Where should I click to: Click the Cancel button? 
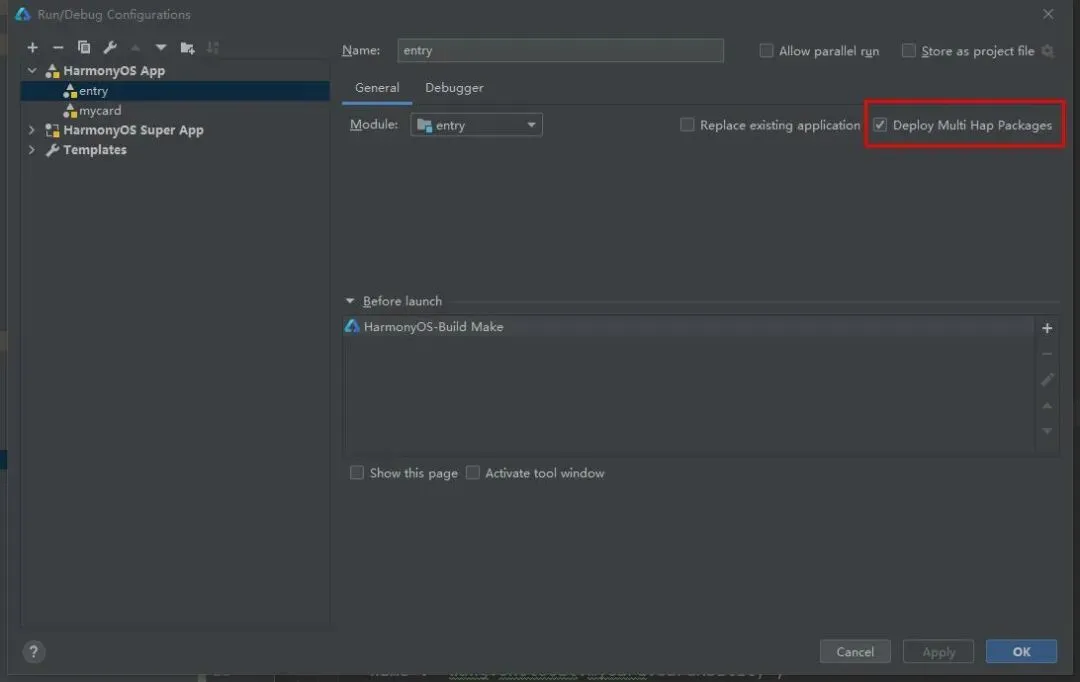(x=855, y=652)
